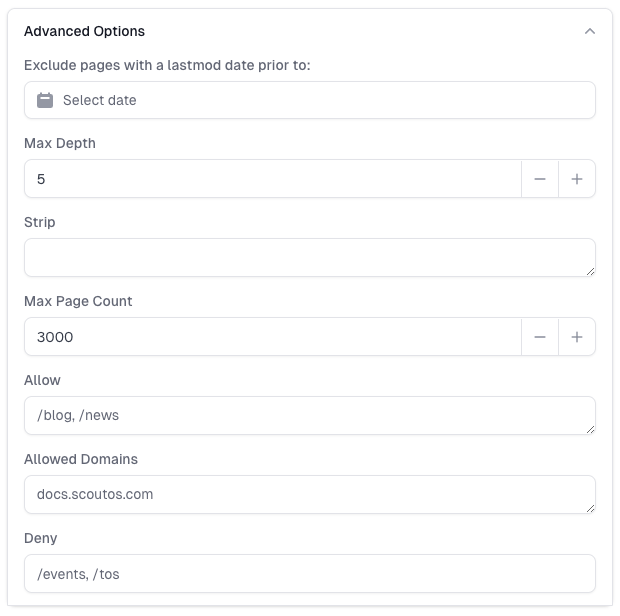Focus the Allowed Domains text area
The height and width of the screenshot is (616, 620).
300,494
